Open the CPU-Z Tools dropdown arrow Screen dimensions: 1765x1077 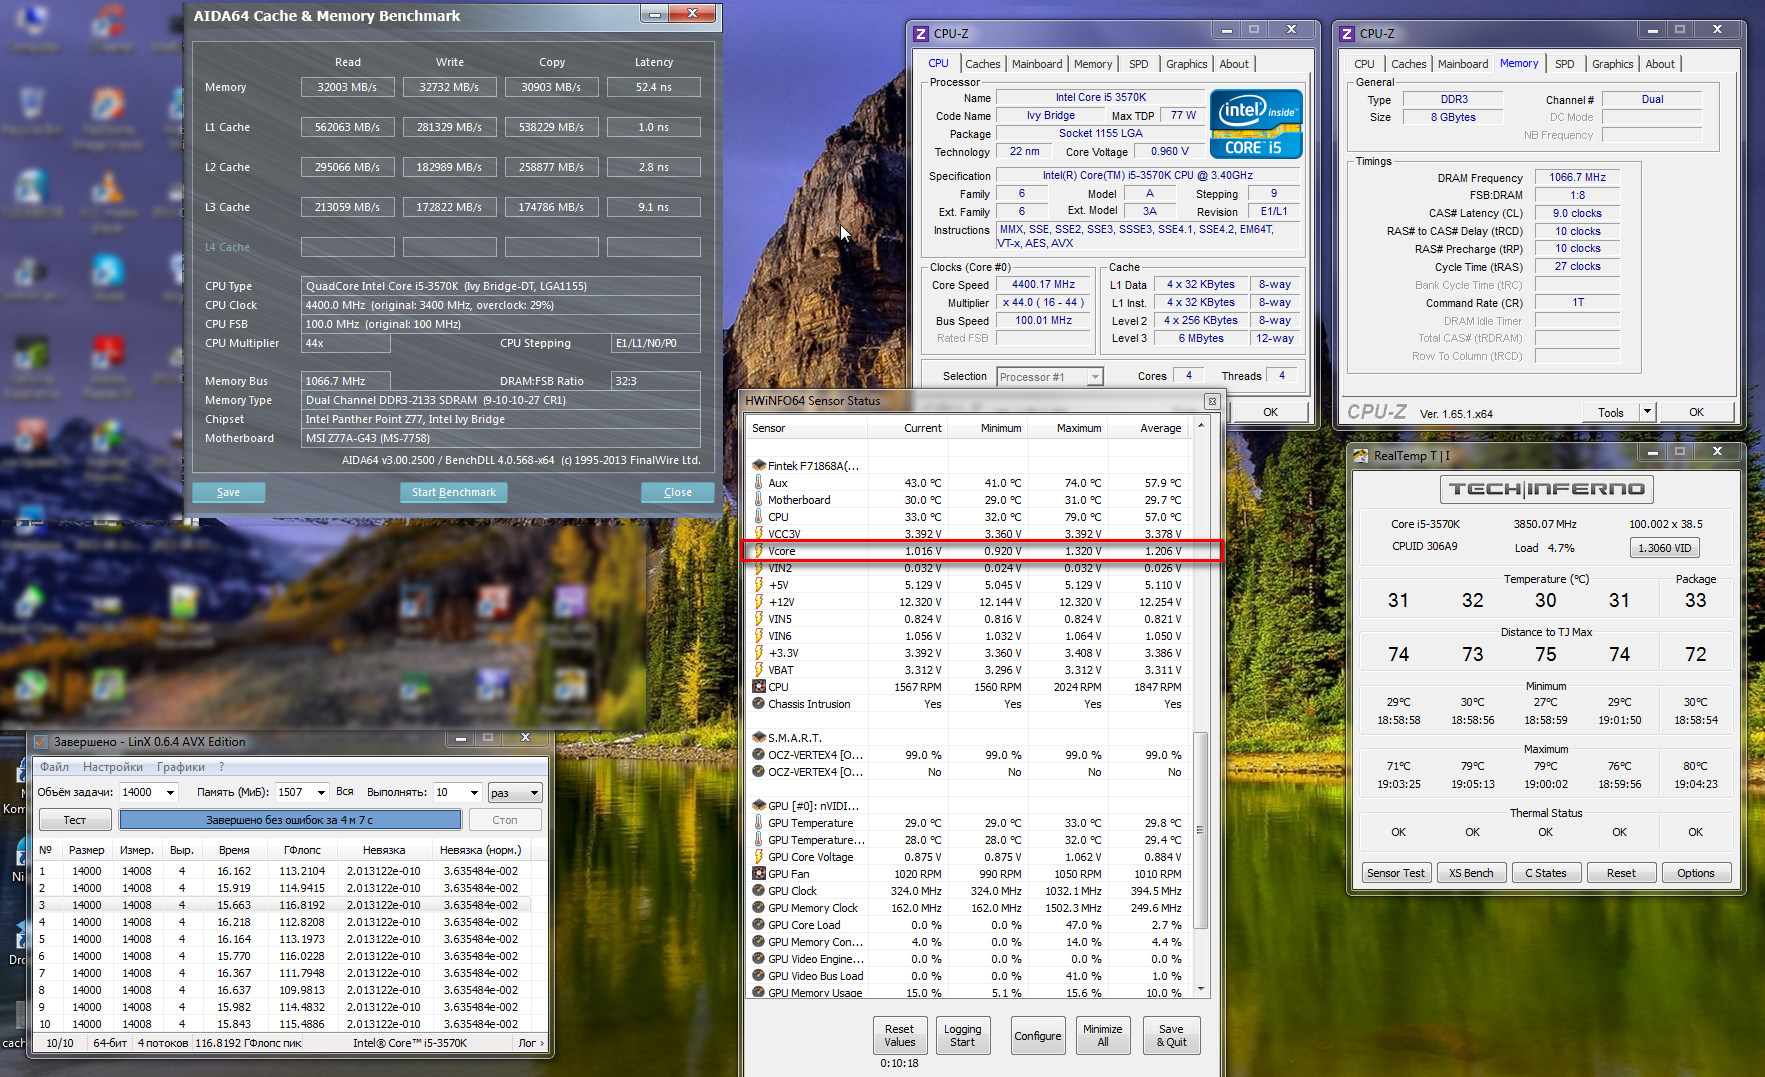pyautogui.click(x=1647, y=412)
